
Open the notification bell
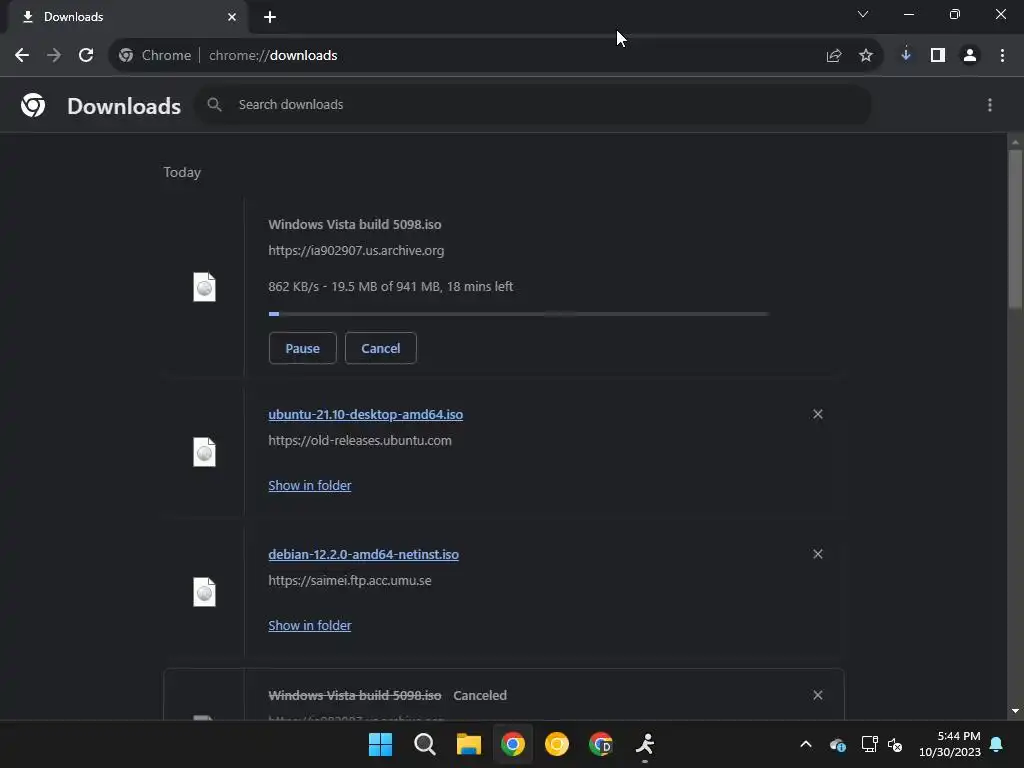click(x=996, y=744)
